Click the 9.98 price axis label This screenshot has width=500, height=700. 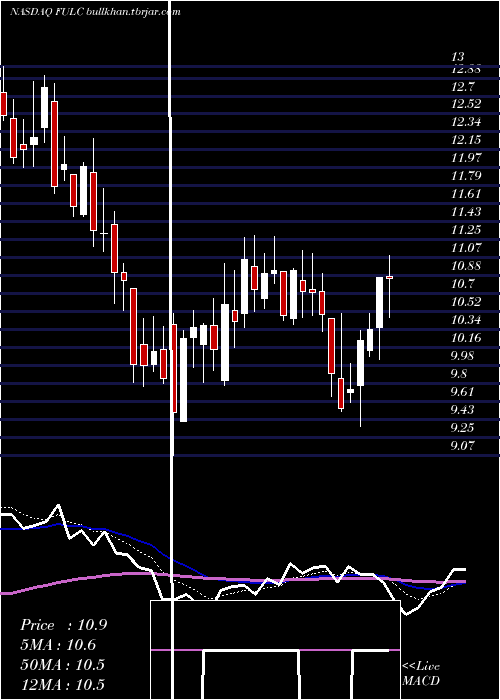(x=462, y=355)
